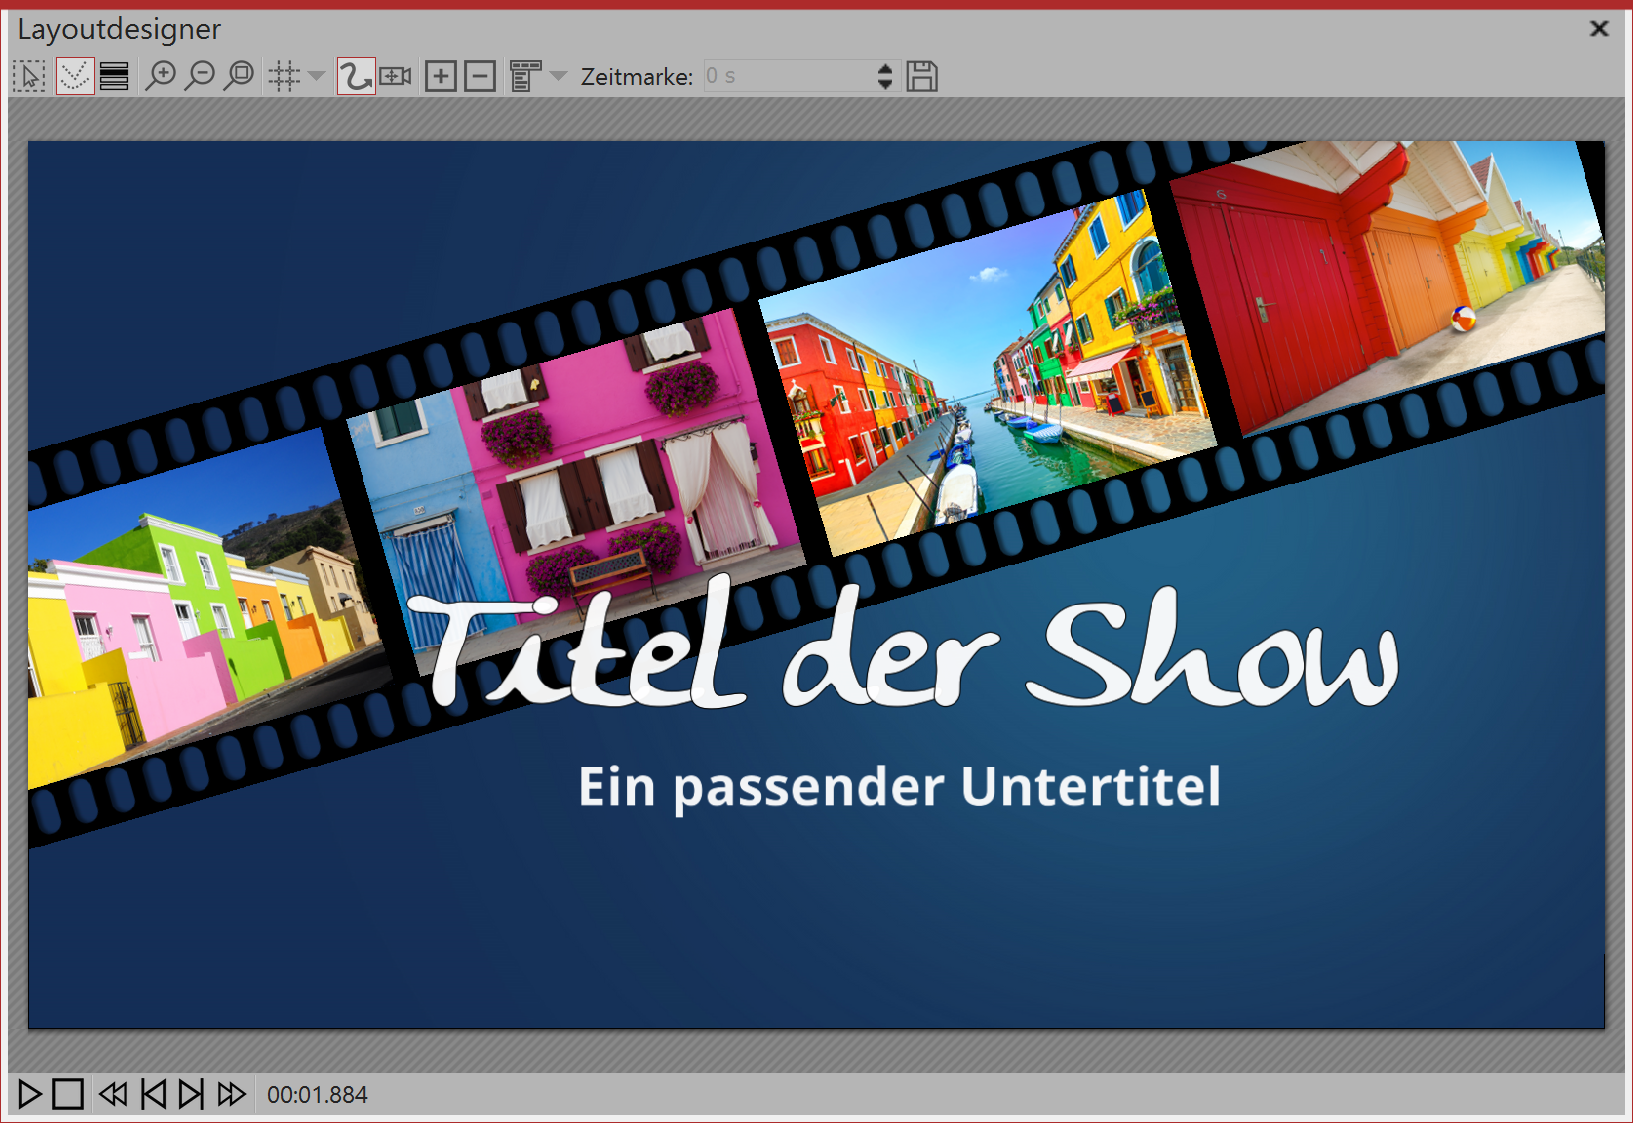This screenshot has height=1123, width=1633.
Task: Play the animation preview
Action: click(x=31, y=1094)
